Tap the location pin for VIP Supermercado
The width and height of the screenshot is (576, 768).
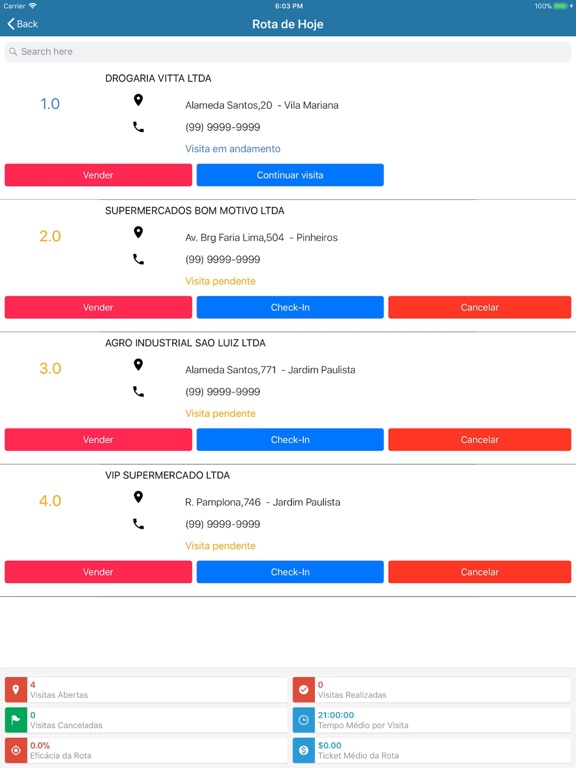138,497
